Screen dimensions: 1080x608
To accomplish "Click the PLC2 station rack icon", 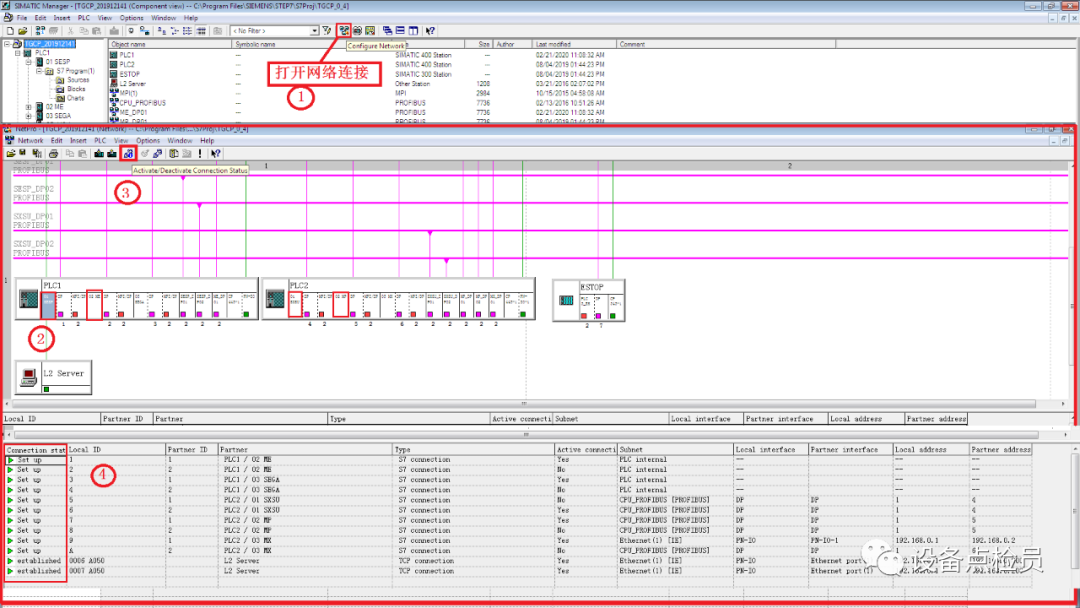I will coord(275,300).
